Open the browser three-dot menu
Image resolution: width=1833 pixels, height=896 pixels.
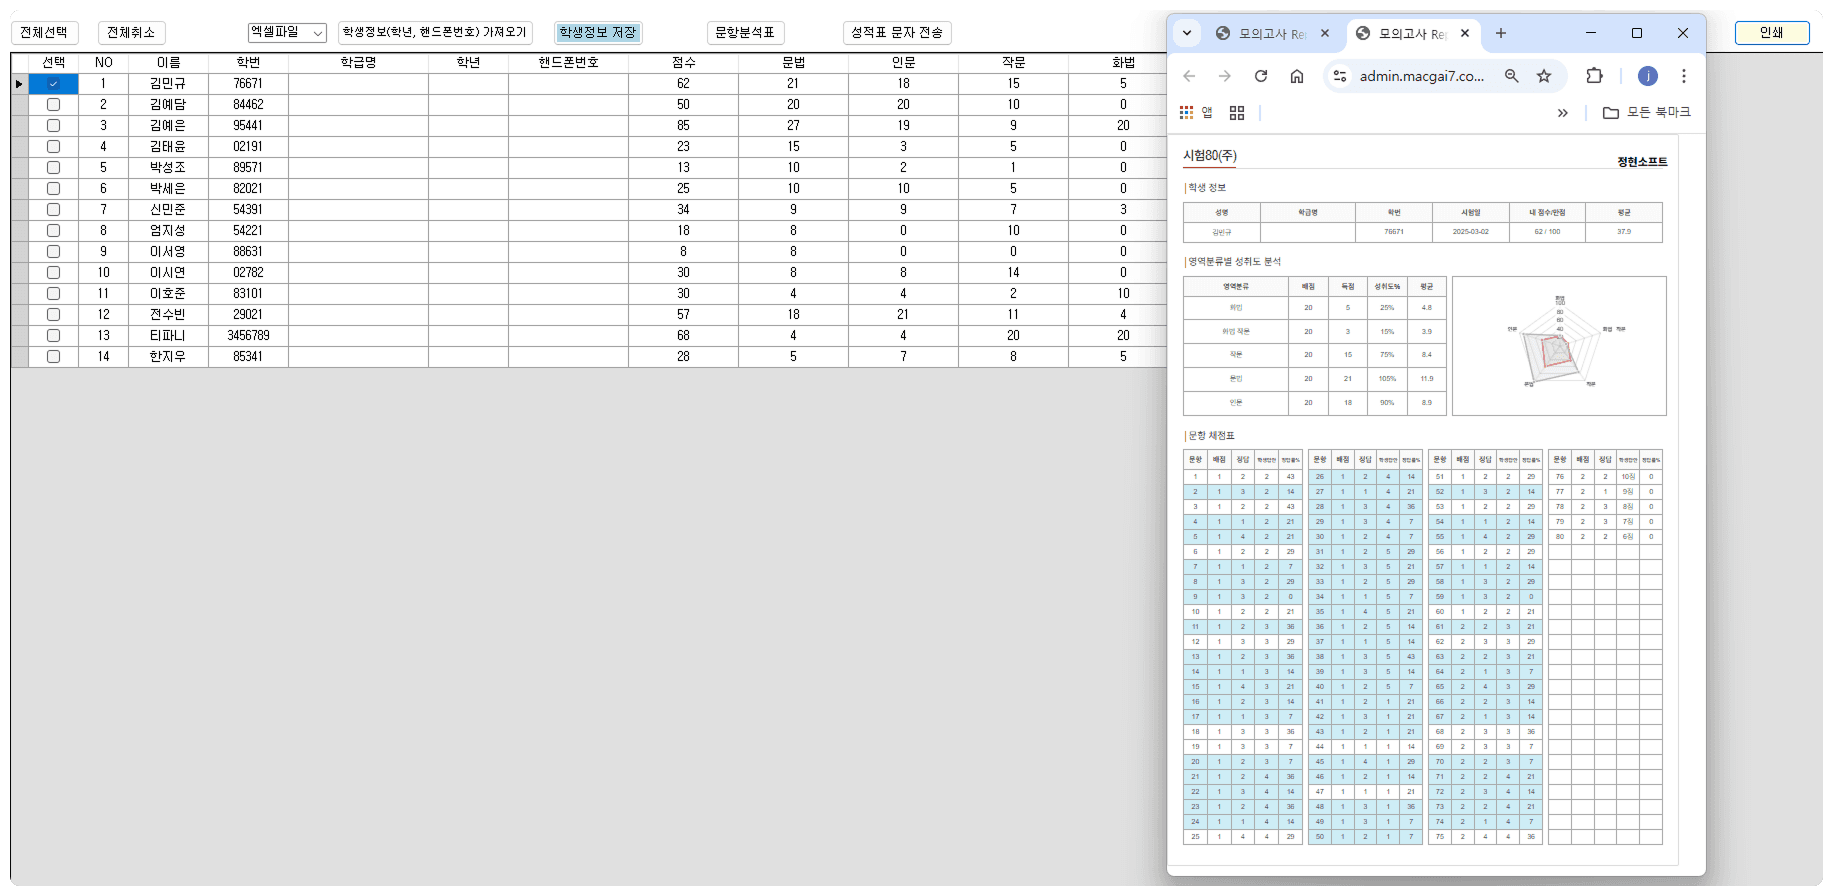click(1684, 76)
